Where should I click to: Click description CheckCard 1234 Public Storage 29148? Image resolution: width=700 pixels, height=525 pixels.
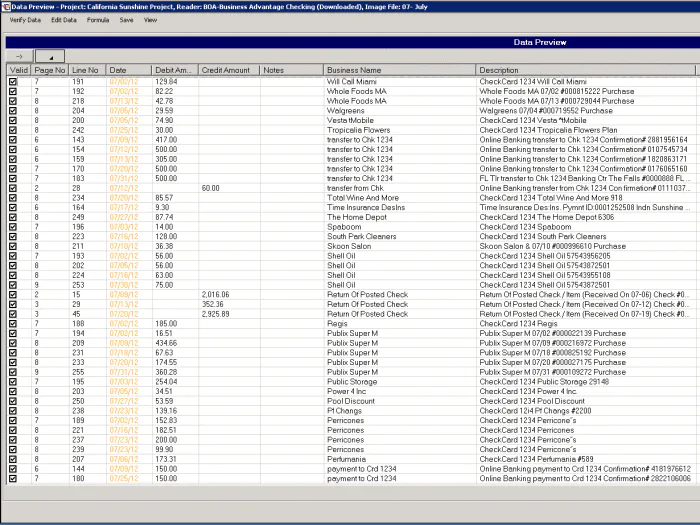click(x=544, y=382)
